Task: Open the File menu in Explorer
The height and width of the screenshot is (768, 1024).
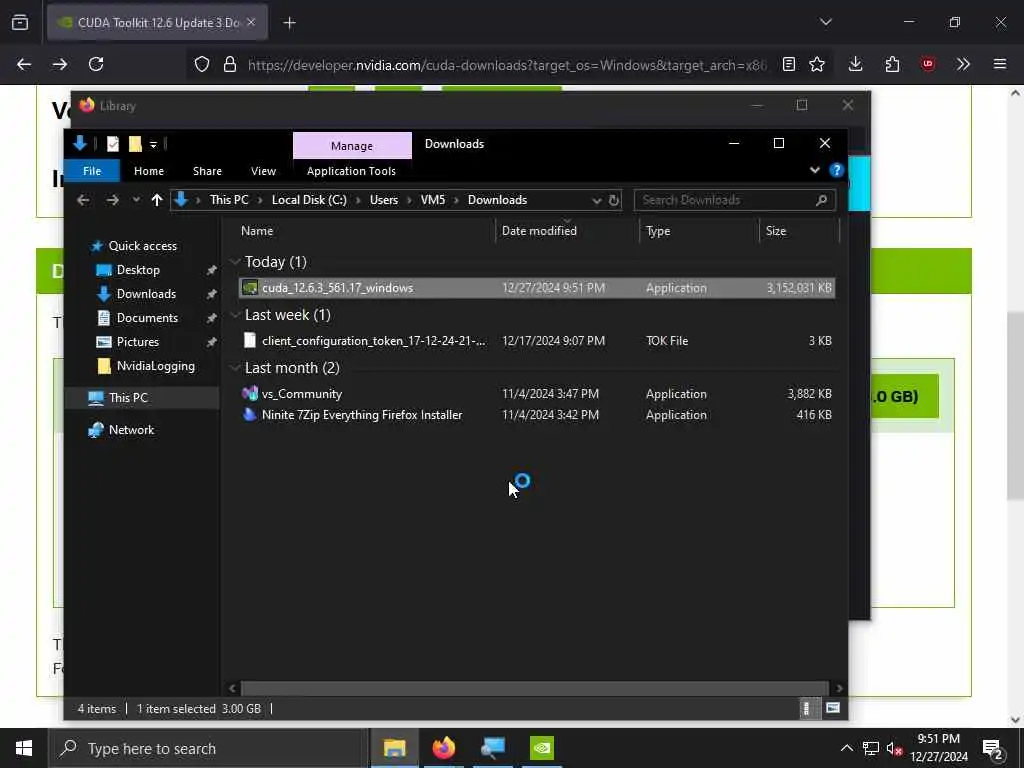Action: (92, 170)
